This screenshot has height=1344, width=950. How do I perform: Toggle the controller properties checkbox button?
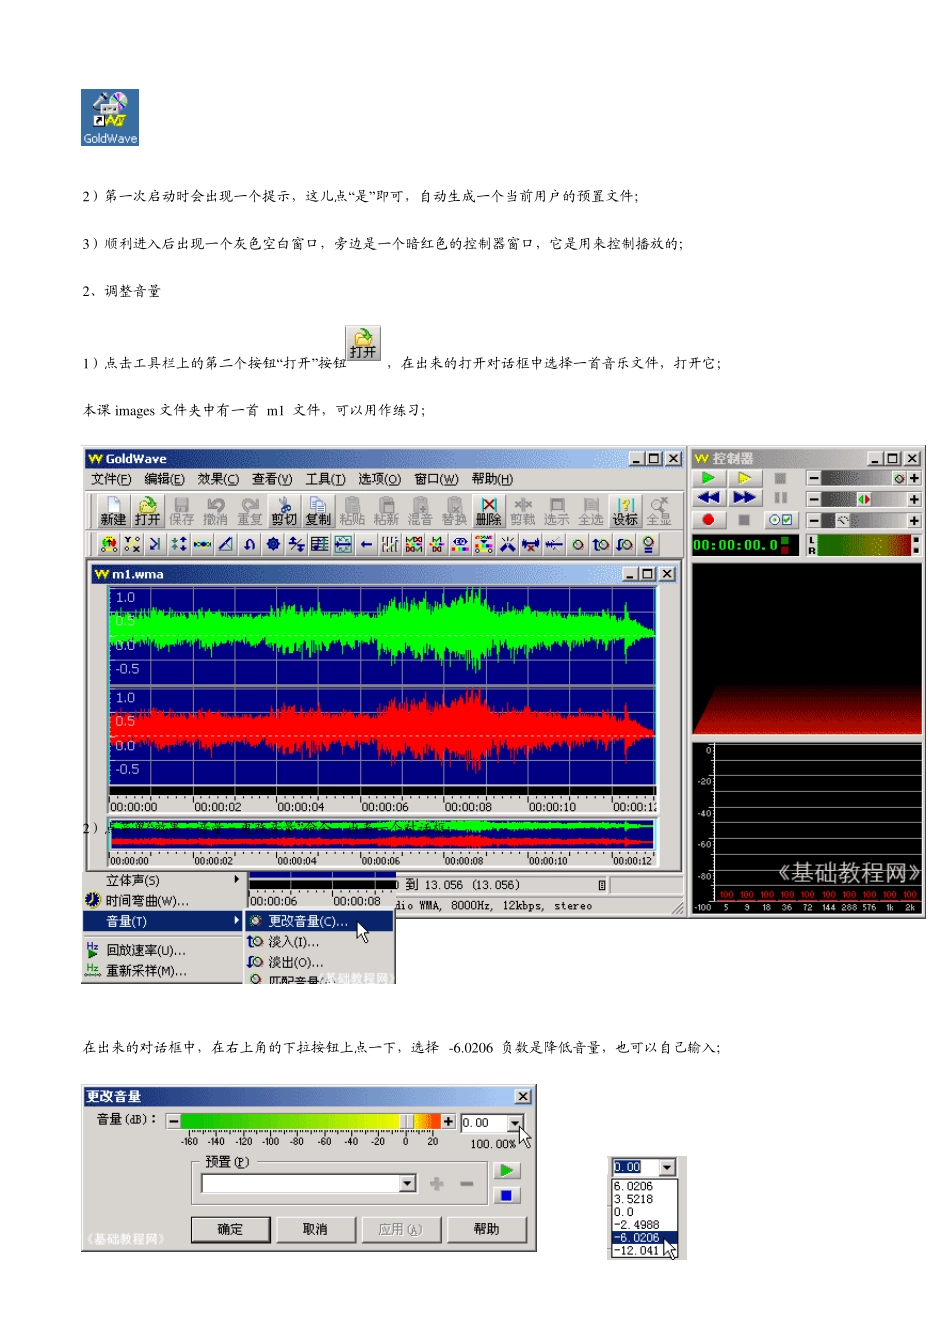(780, 520)
